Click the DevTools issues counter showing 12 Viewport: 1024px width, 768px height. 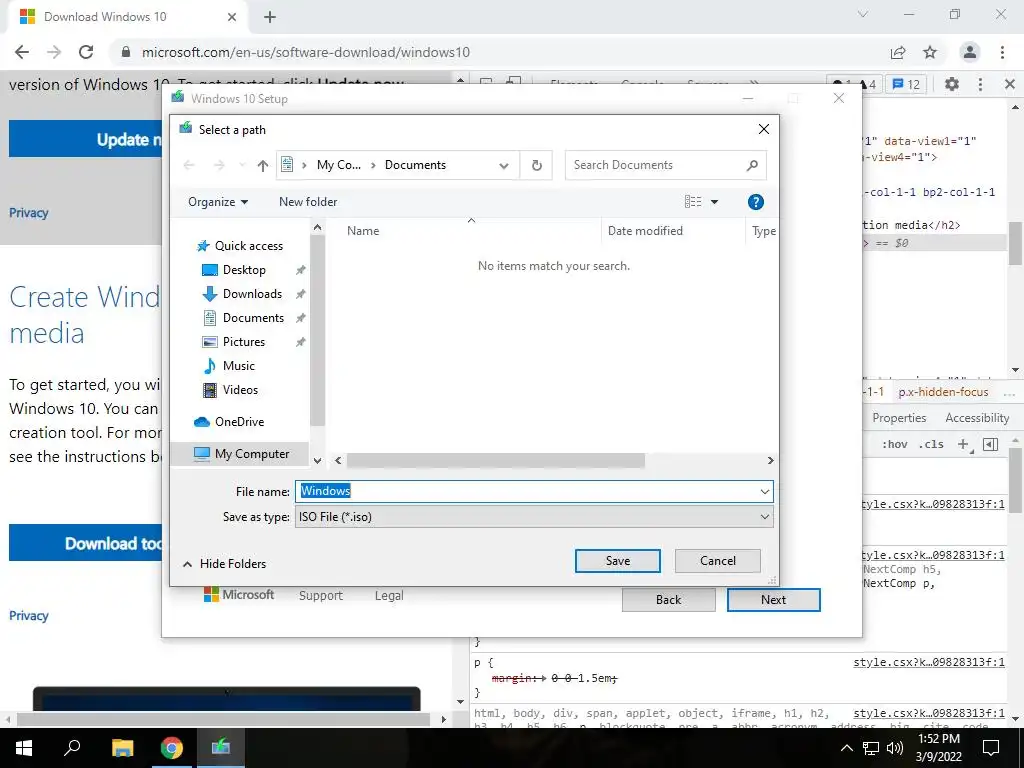tap(906, 84)
